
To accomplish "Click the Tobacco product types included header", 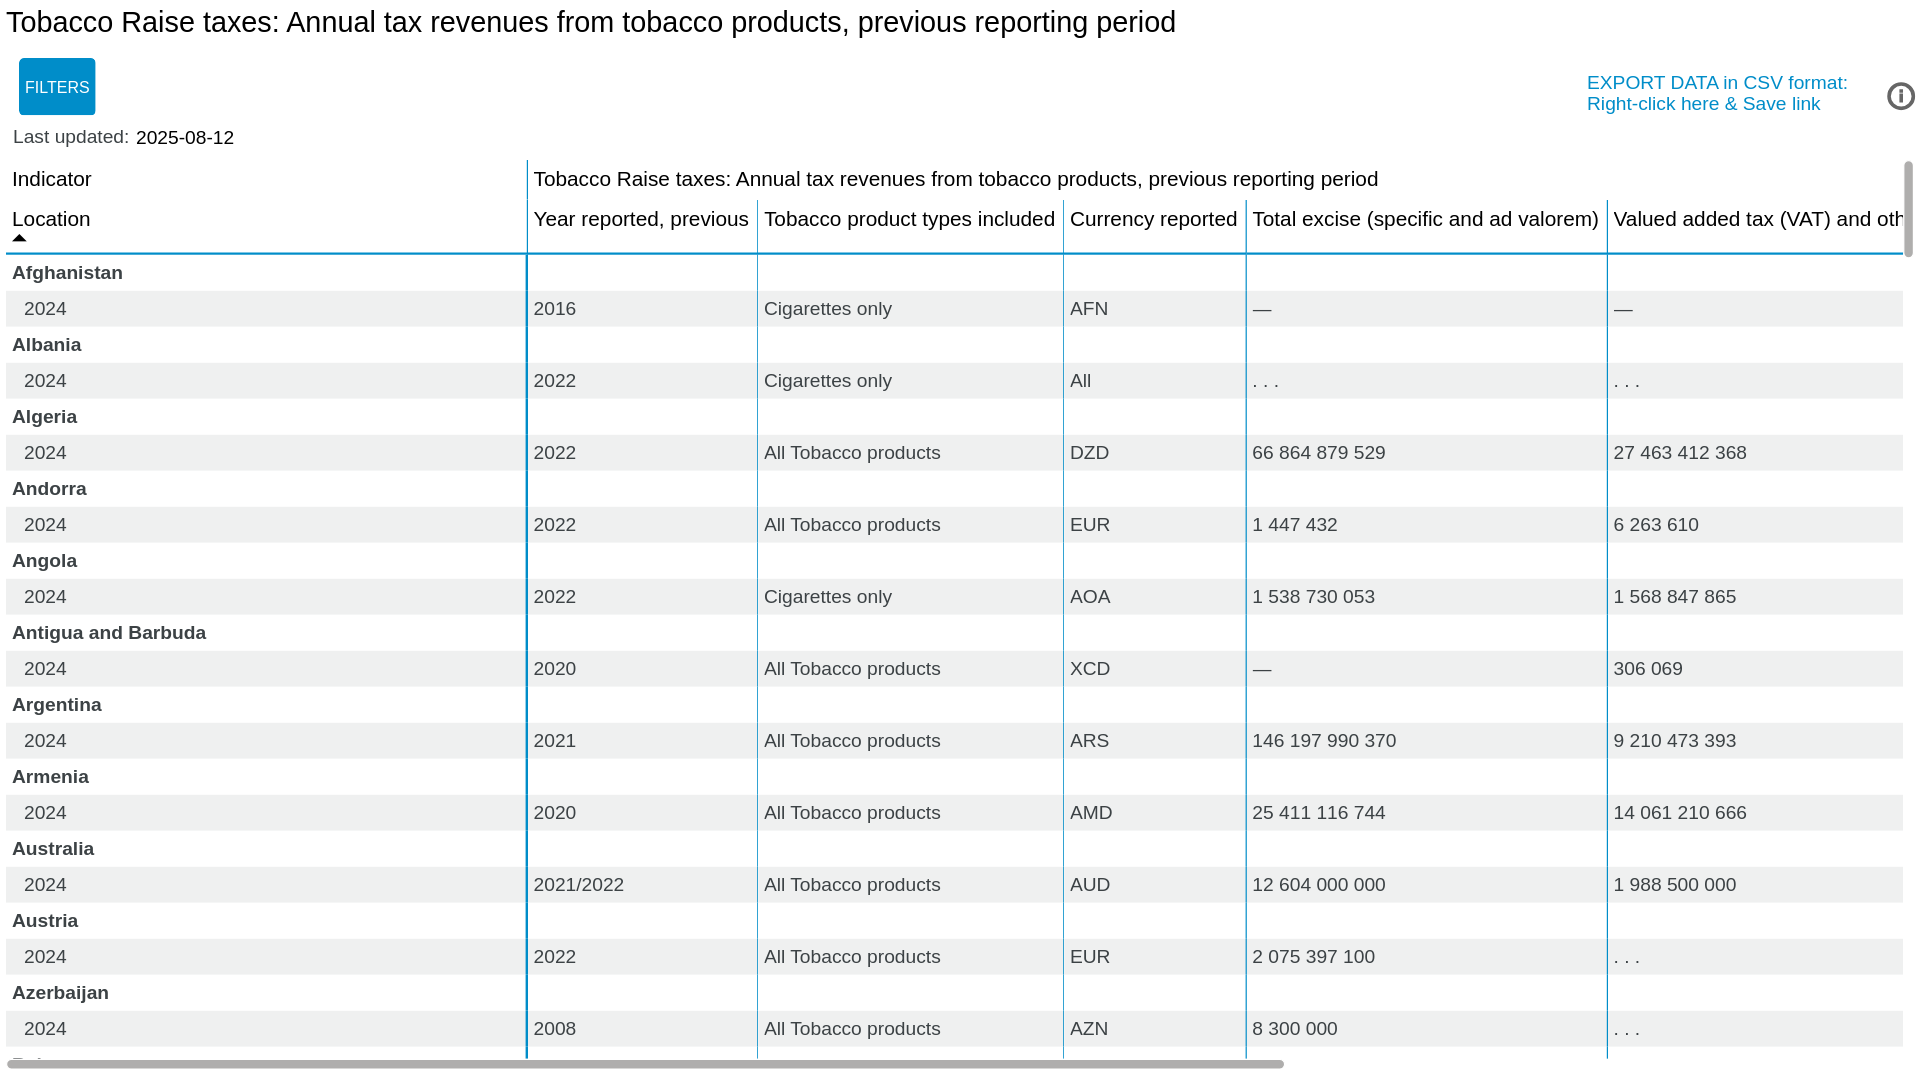I will click(909, 219).
